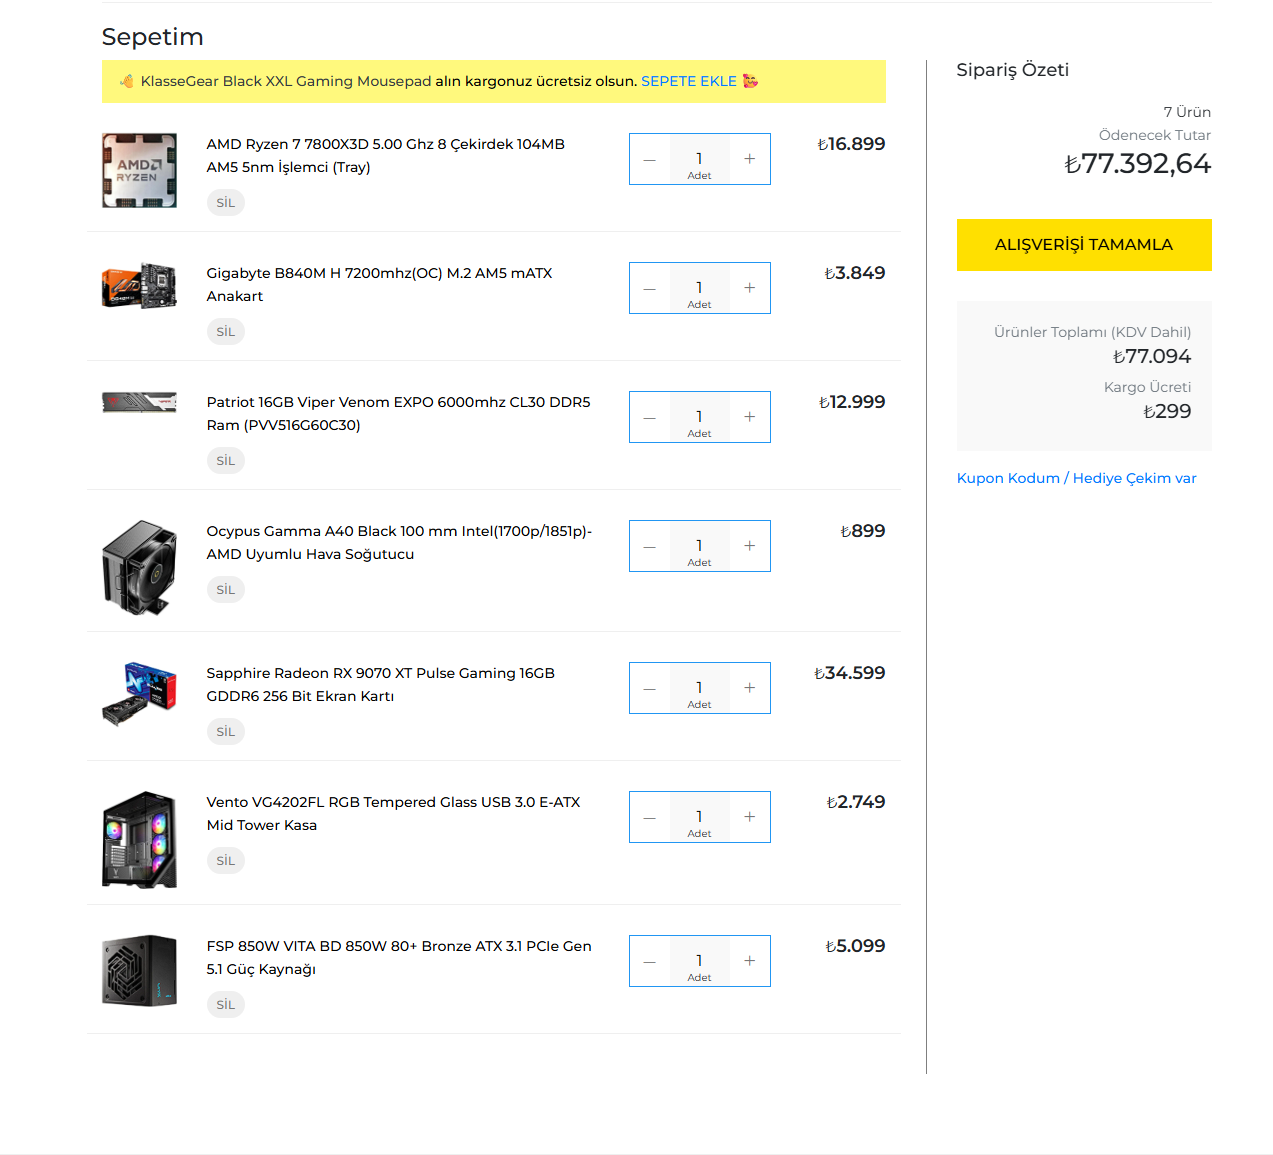Screen dimensions: 1273x1155
Task: Click the ₺77.392,64 total amount
Action: tap(1137, 163)
